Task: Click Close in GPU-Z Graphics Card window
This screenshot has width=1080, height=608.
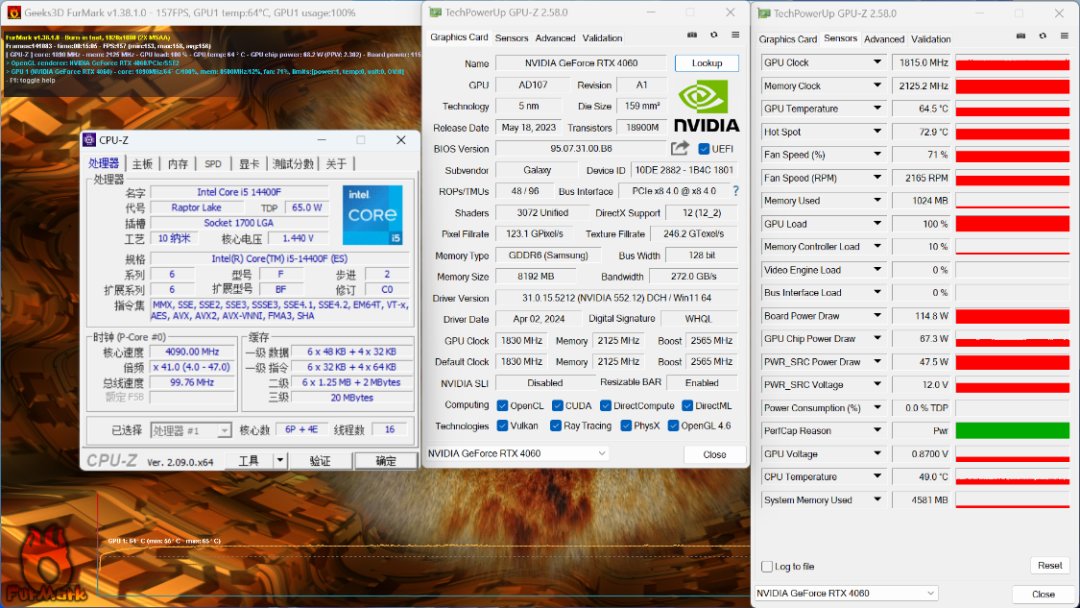Action: (x=714, y=454)
